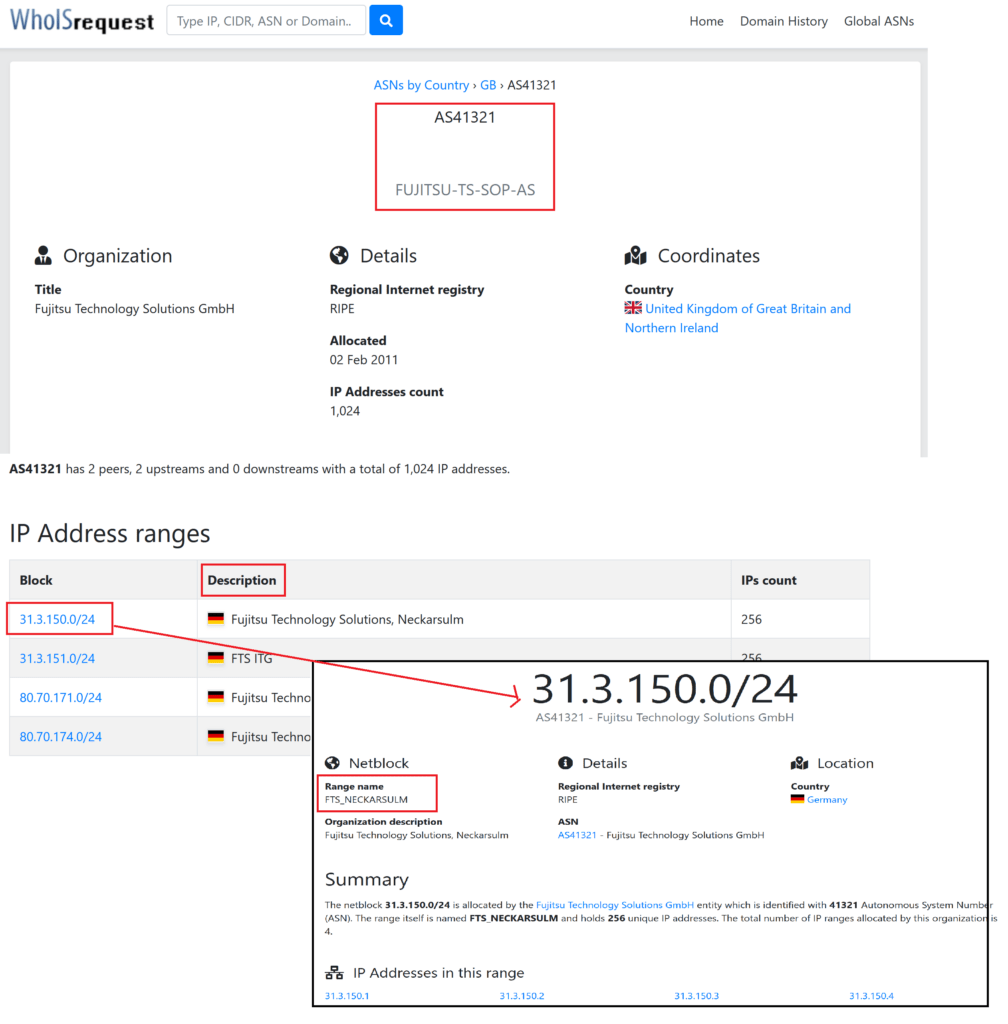Click the netblock Details info icon

pyautogui.click(x=565, y=763)
